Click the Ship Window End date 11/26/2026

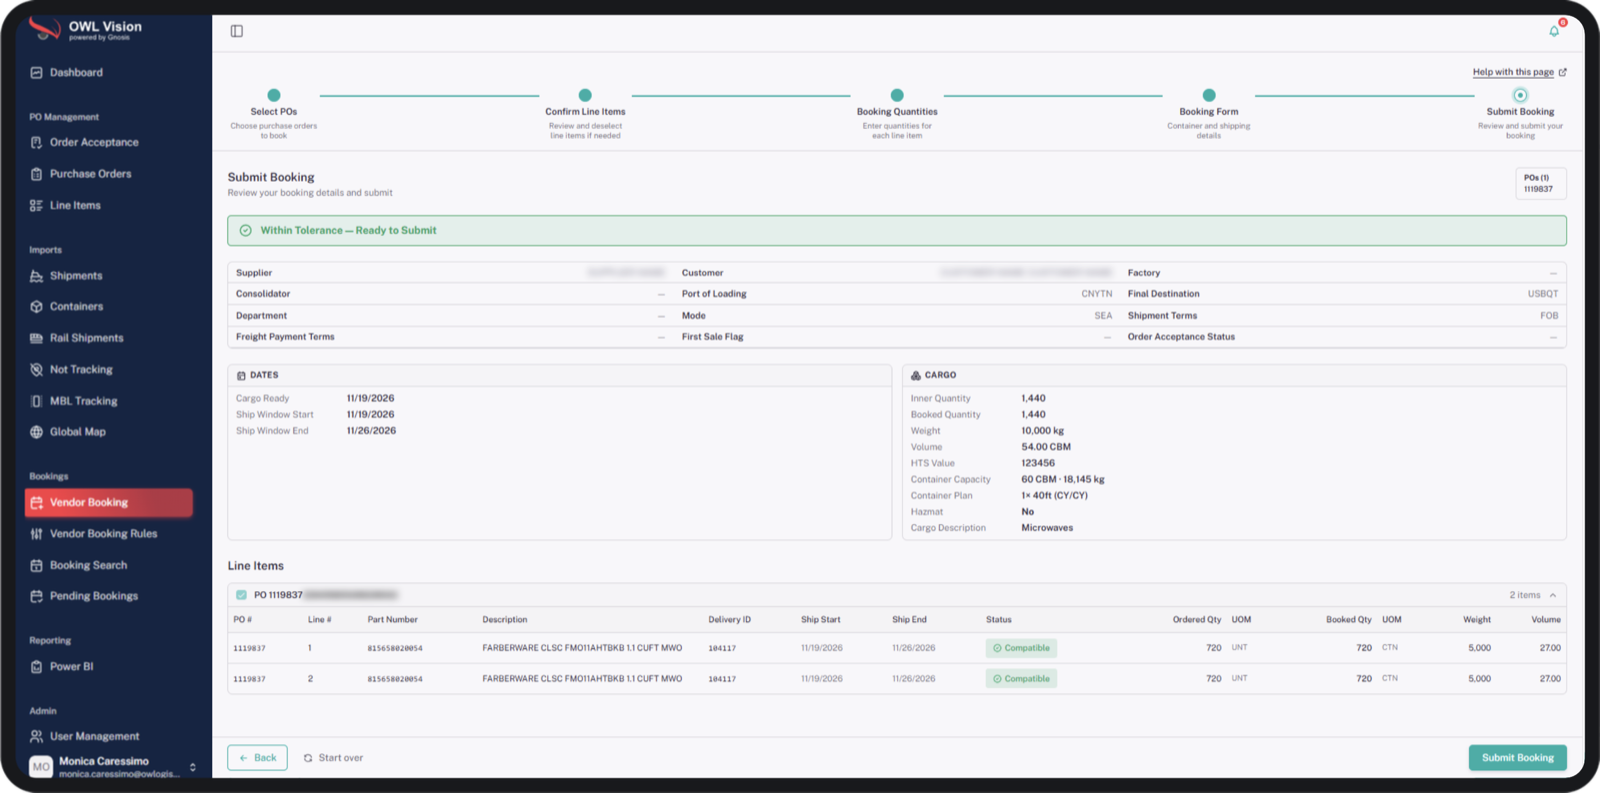click(371, 431)
